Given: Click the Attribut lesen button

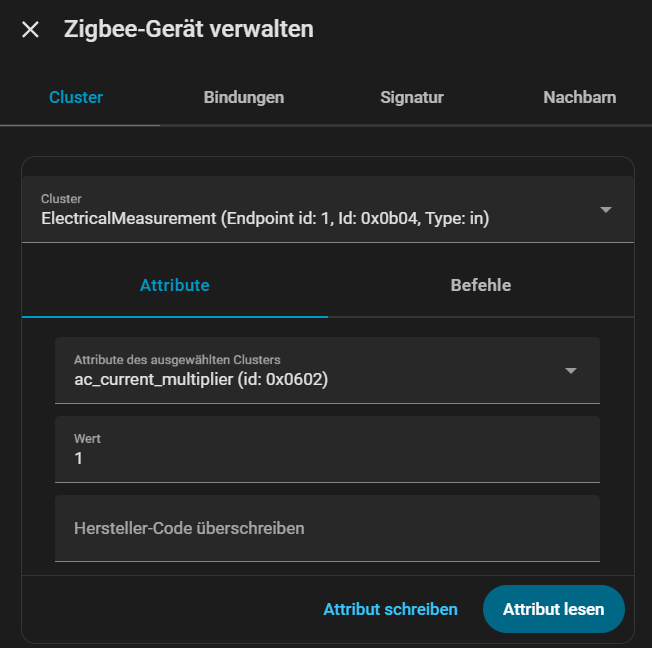Looking at the screenshot, I should (x=553, y=610).
